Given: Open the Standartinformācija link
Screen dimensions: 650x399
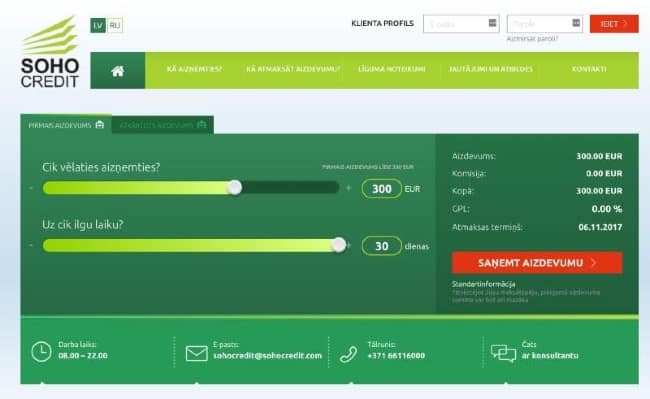Looking at the screenshot, I should 483,284.
